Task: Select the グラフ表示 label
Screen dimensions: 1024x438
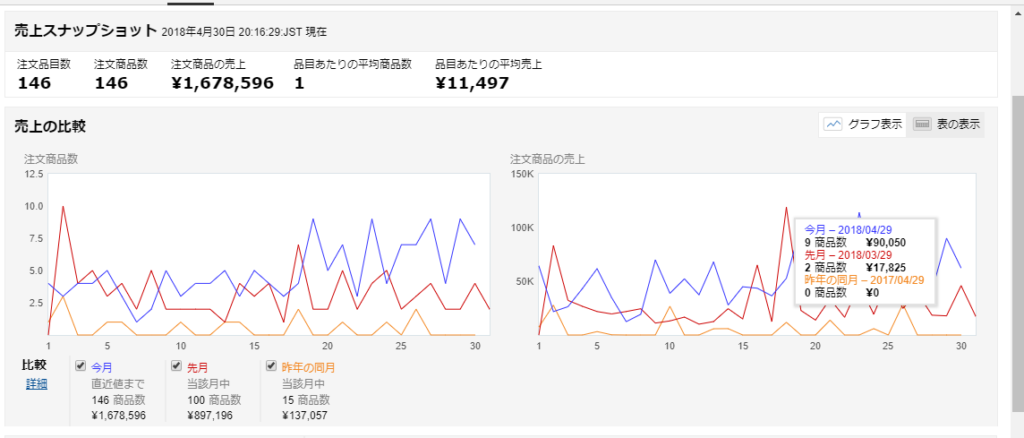Action: 875,125
